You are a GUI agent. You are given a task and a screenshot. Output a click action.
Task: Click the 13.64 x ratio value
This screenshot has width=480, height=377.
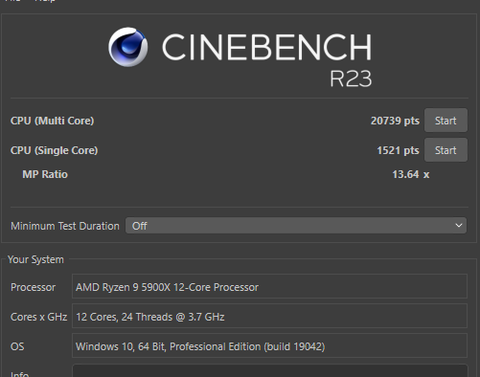tap(411, 174)
